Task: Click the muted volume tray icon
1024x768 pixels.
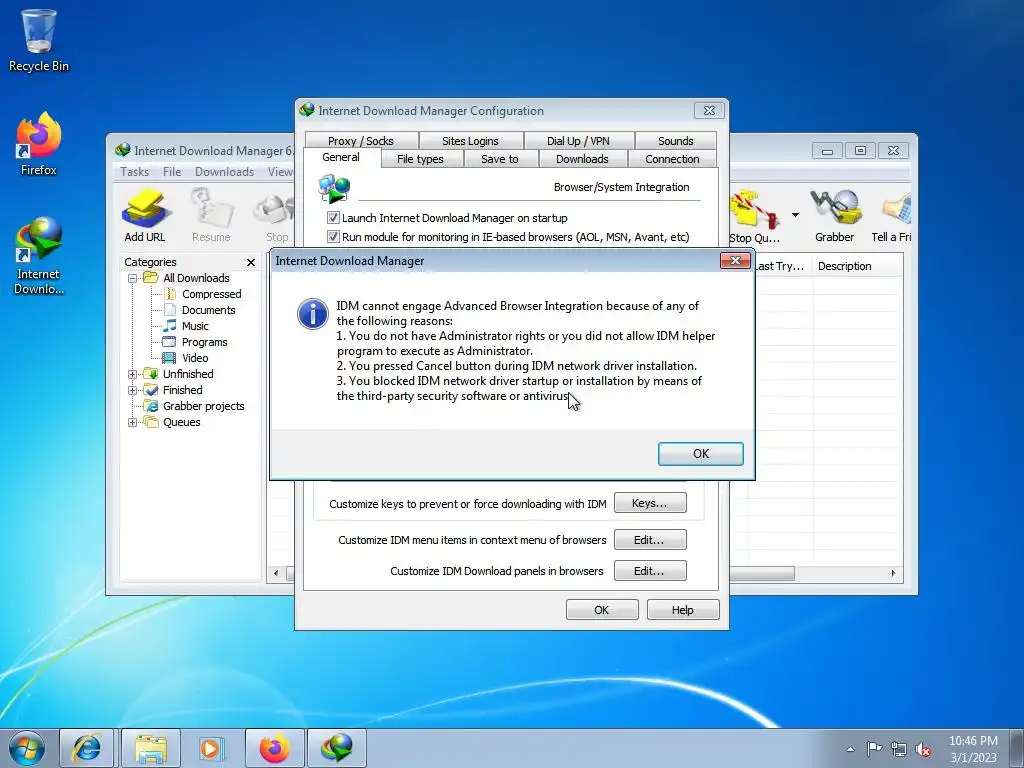Action: 923,749
